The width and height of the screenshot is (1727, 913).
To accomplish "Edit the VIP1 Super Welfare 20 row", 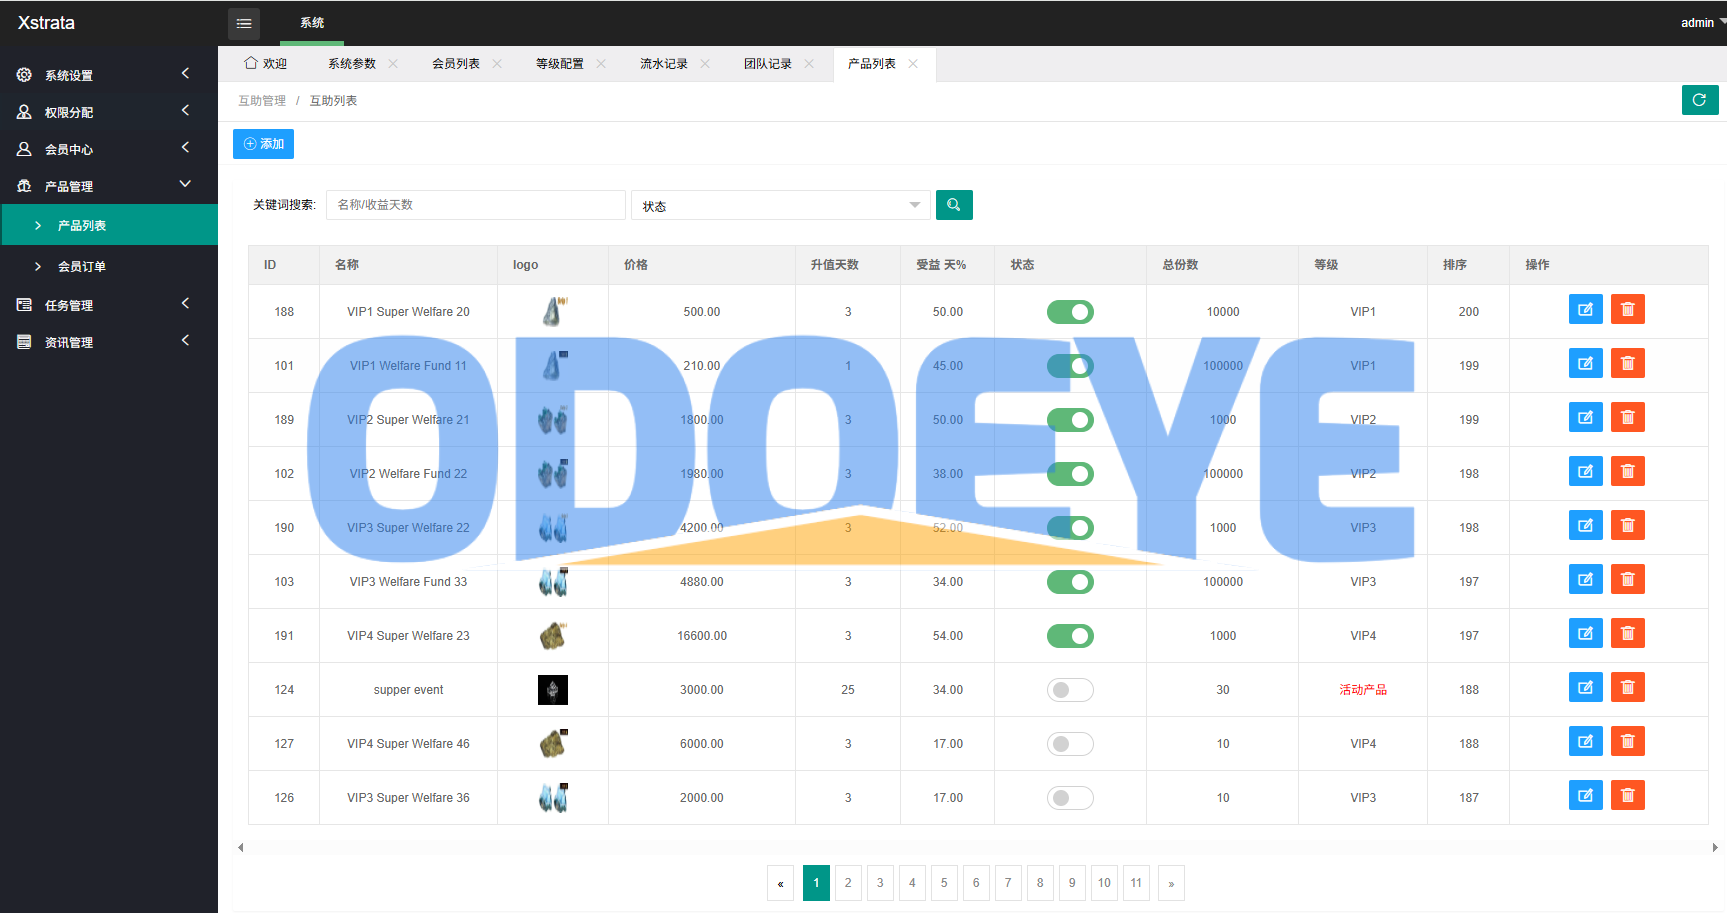I will pos(1585,310).
